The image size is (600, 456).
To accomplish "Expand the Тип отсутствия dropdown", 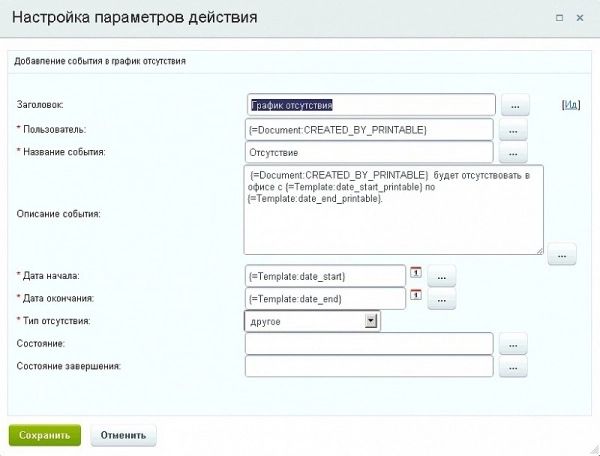I will (371, 321).
